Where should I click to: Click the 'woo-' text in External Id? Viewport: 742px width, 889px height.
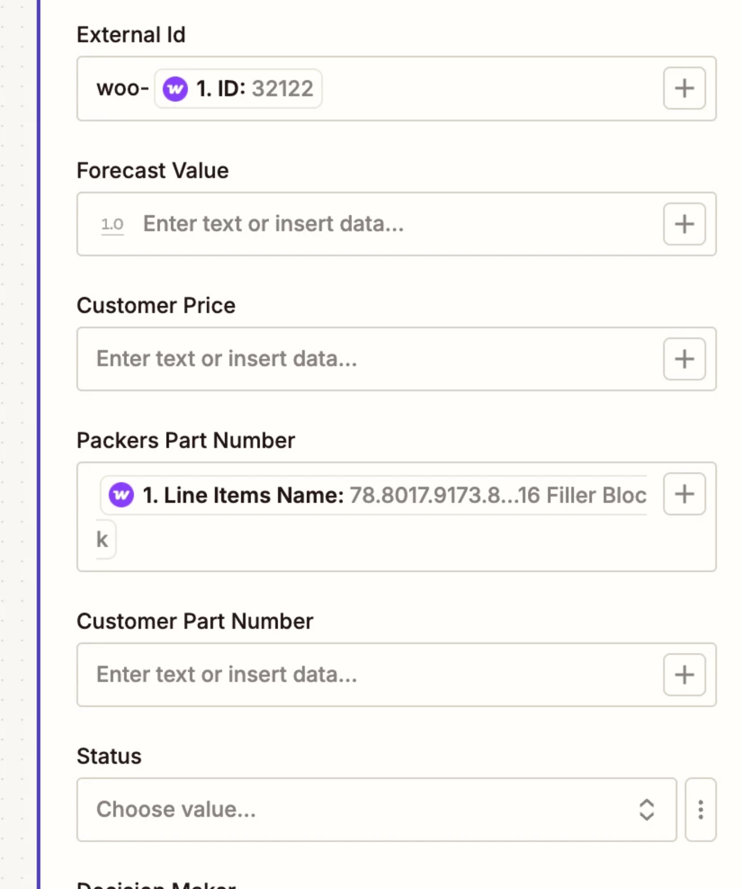122,89
